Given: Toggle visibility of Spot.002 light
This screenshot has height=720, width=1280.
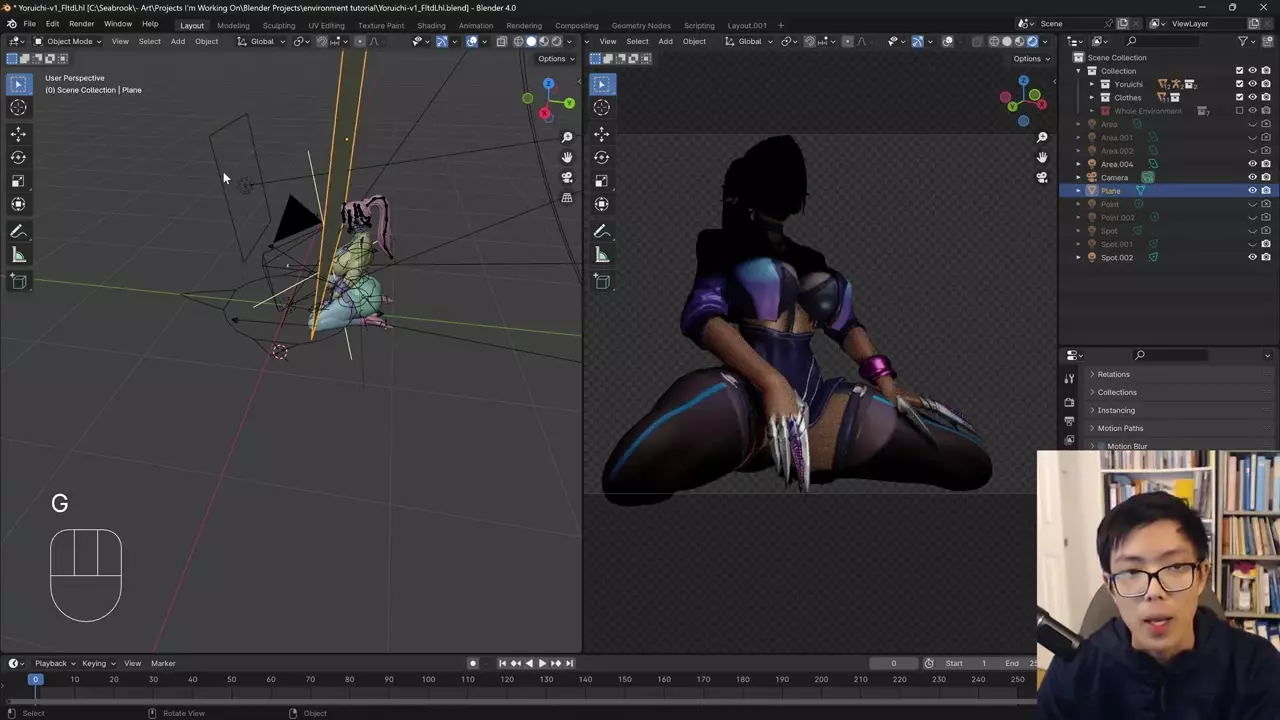Looking at the screenshot, I should coord(1252,257).
